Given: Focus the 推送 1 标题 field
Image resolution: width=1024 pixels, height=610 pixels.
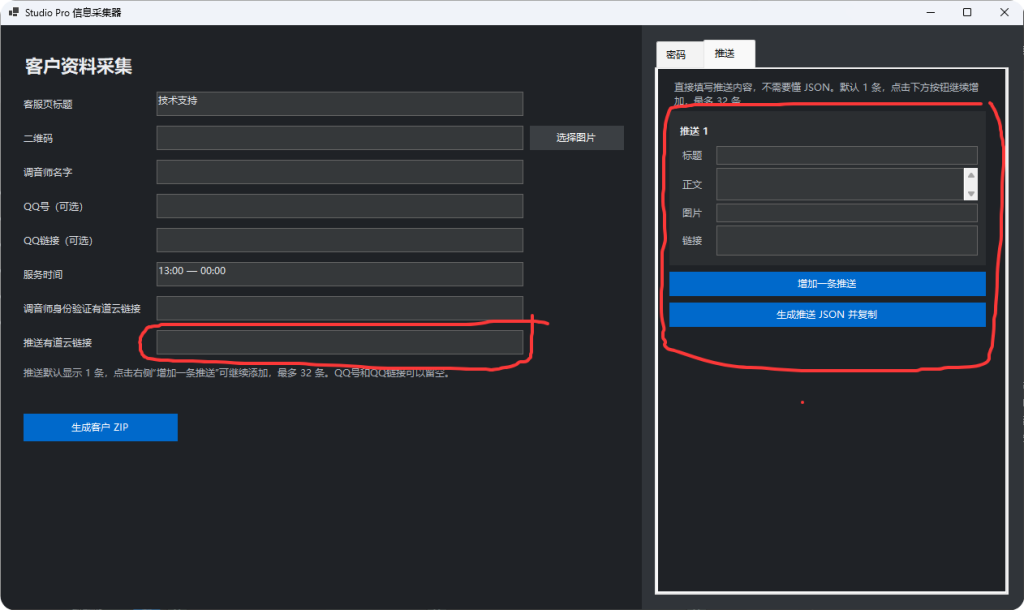Looking at the screenshot, I should click(846, 155).
